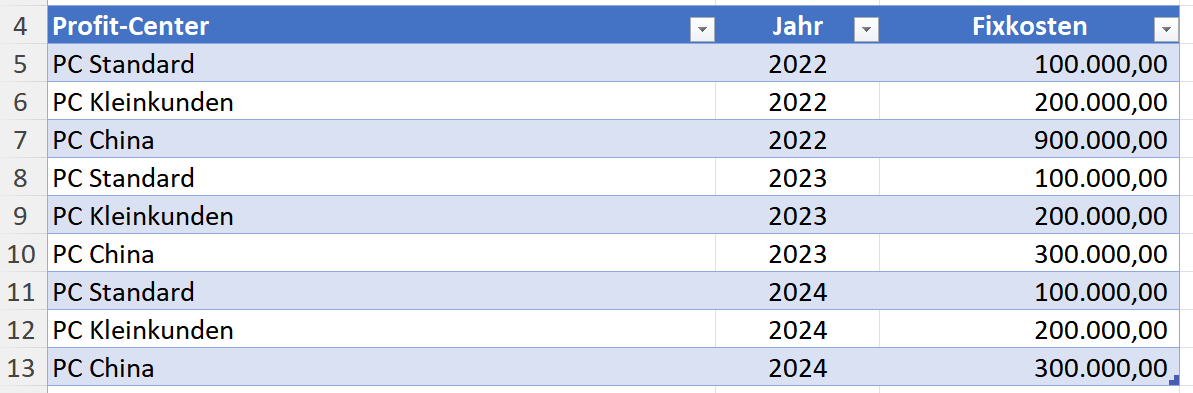Select the Fixkosten header cell
Image resolution: width=1193 pixels, height=393 pixels.
[x=1029, y=26]
